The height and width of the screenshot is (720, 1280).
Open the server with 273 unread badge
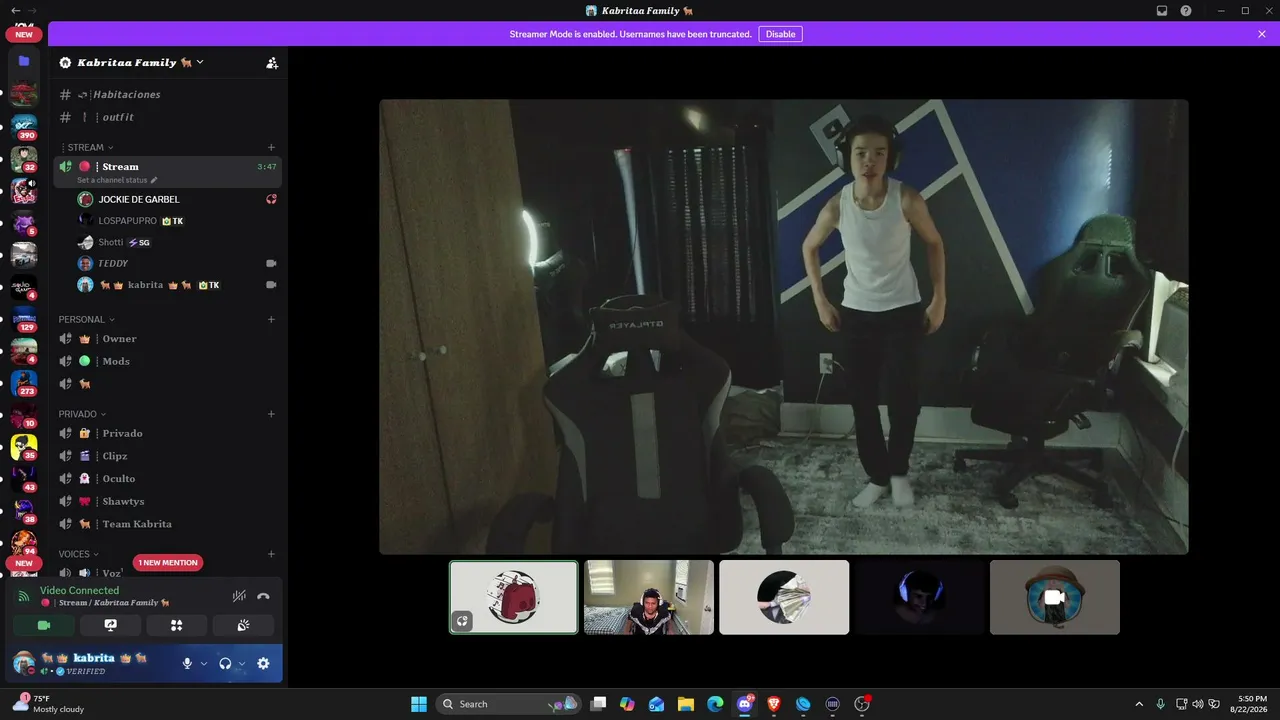(24, 384)
